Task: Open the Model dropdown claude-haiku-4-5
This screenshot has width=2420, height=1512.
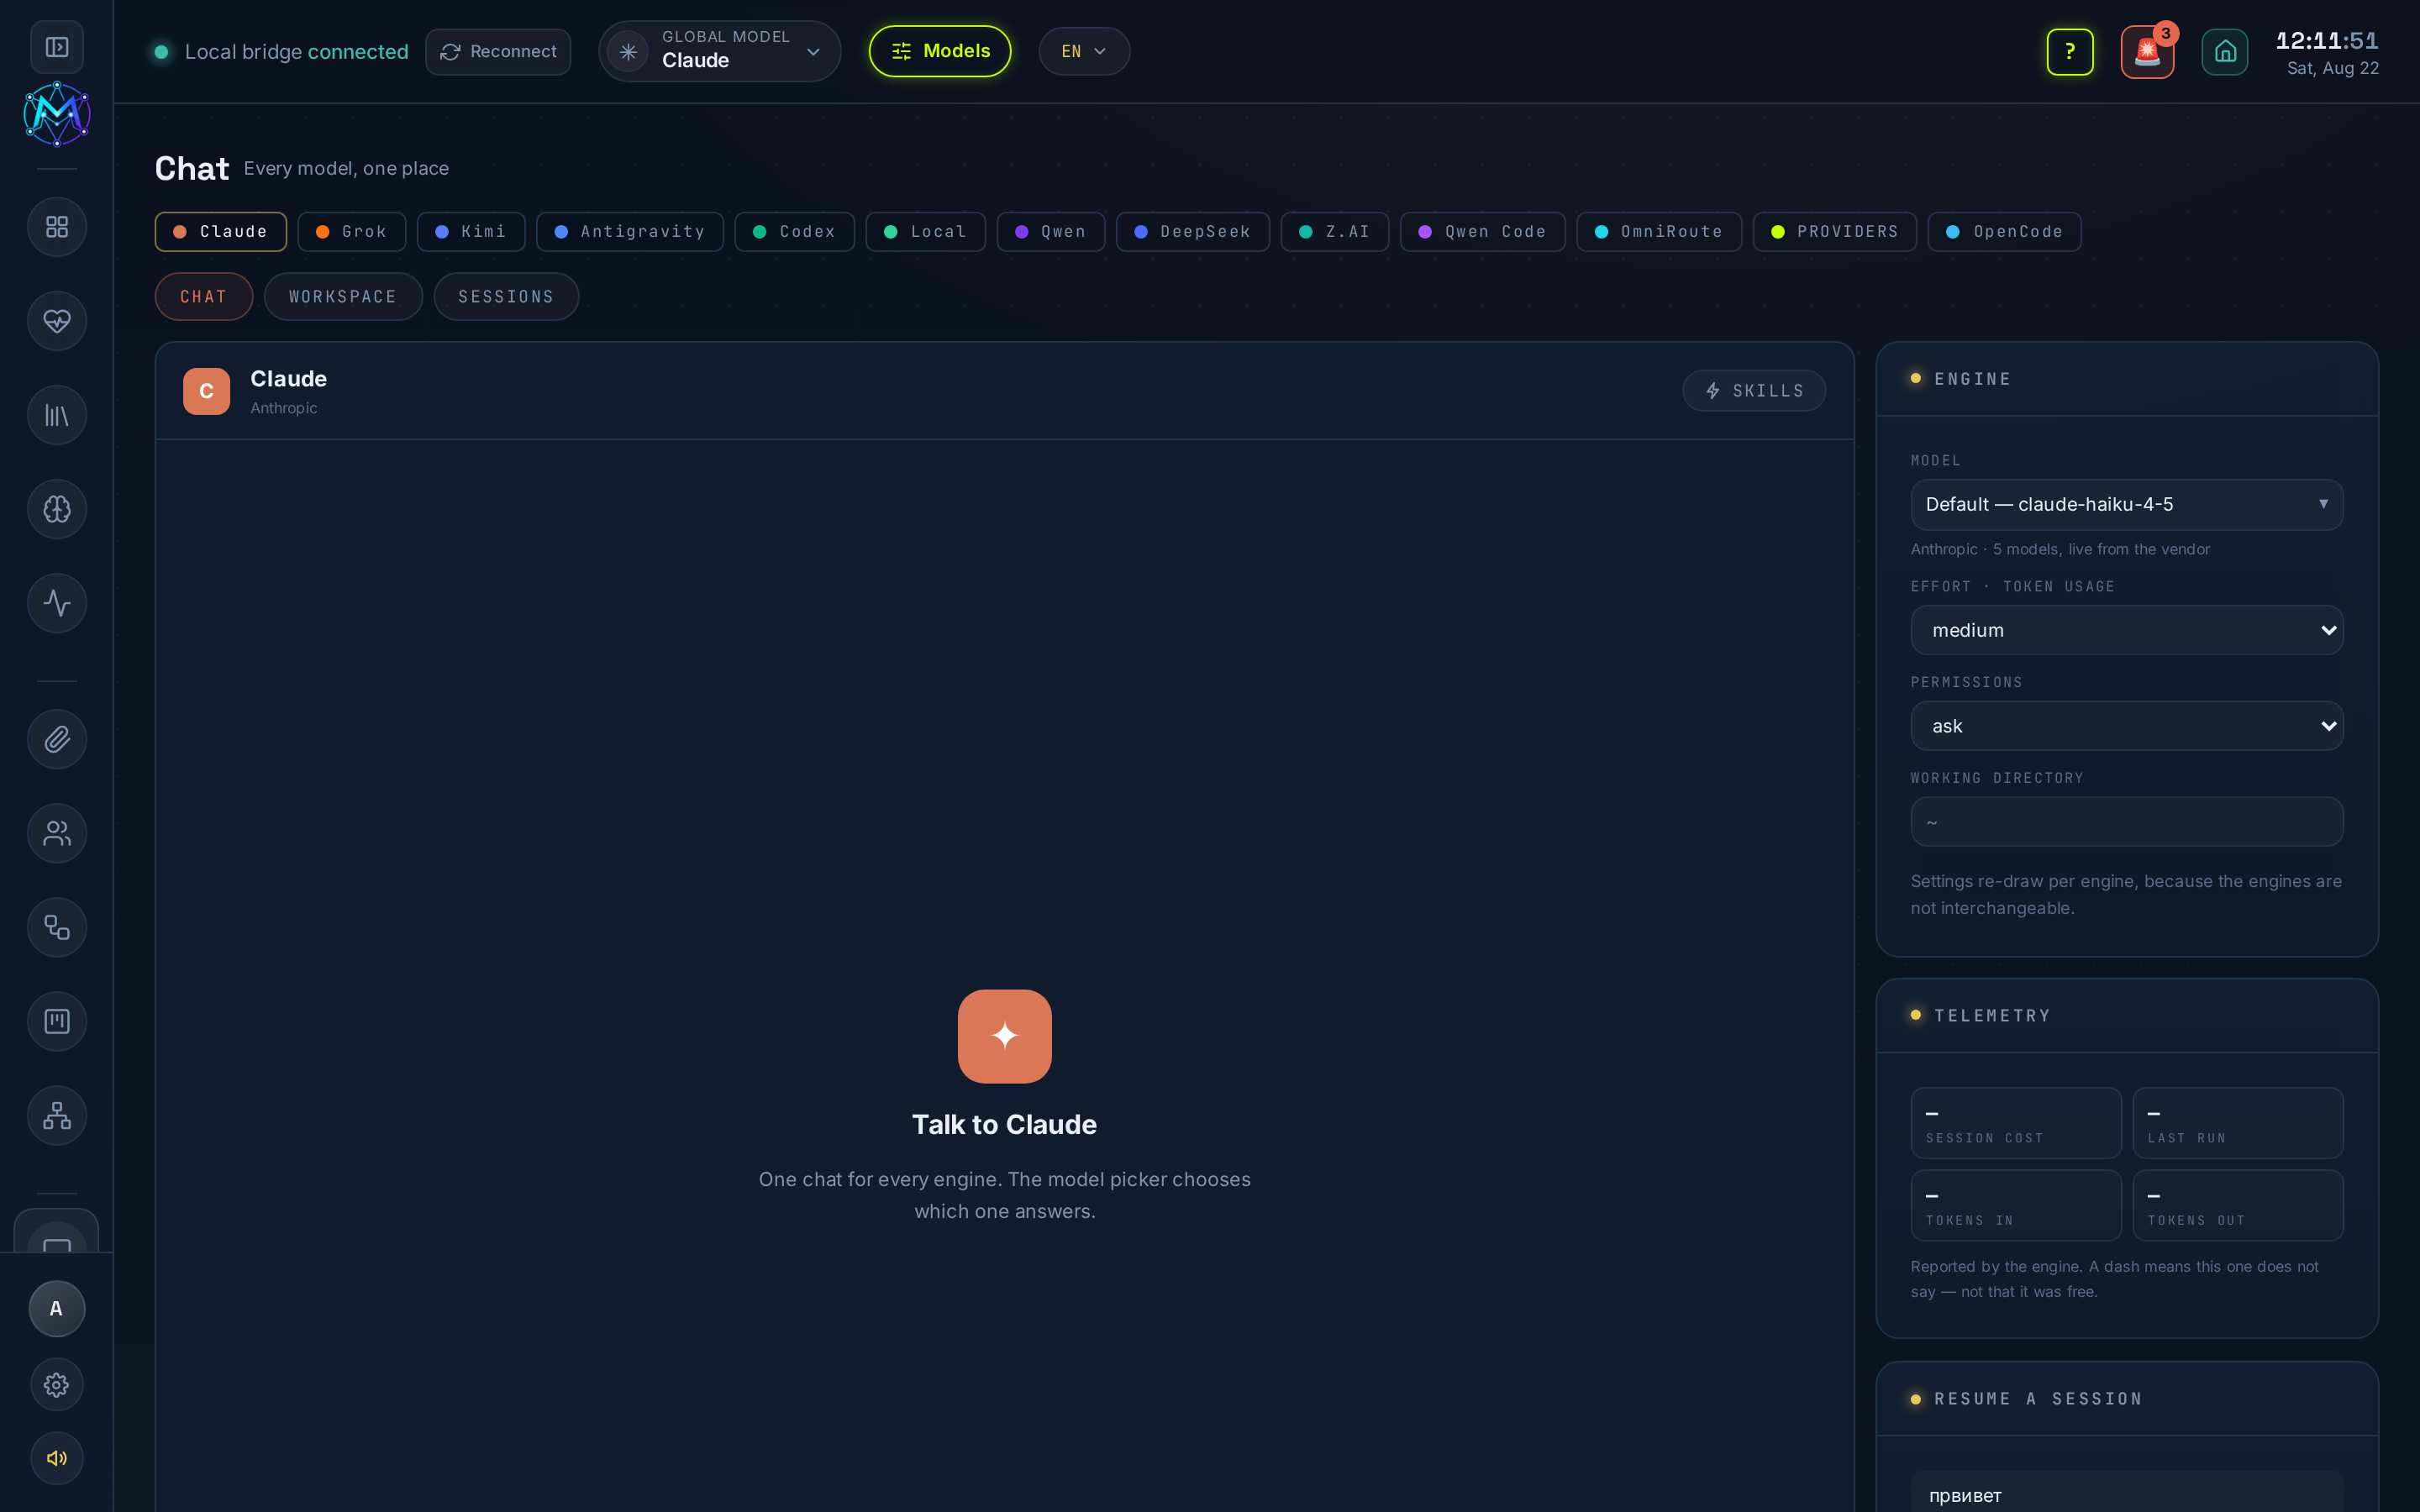Action: tap(2127, 504)
